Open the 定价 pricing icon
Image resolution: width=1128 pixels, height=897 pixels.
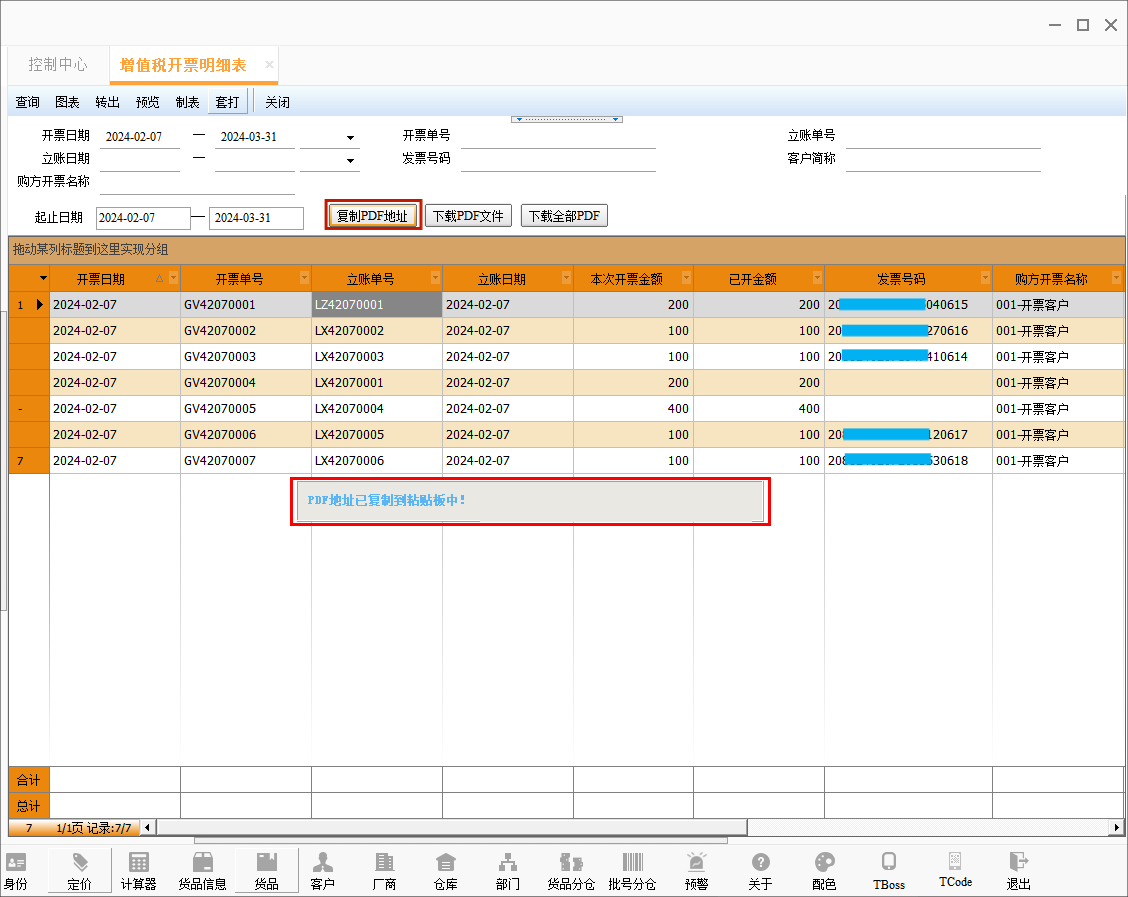tap(80, 870)
